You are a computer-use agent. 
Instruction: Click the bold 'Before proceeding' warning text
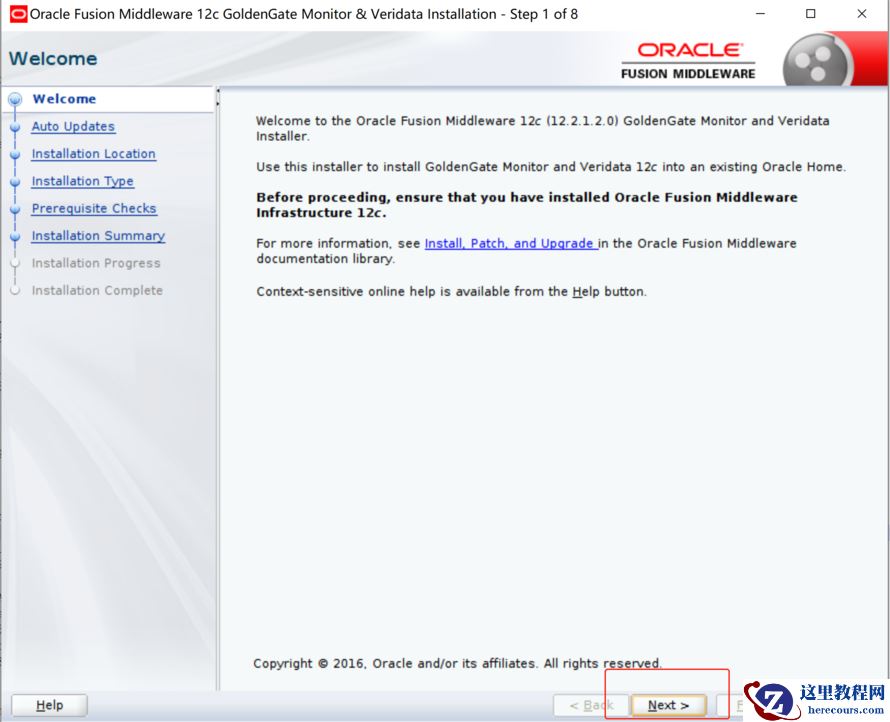click(527, 205)
